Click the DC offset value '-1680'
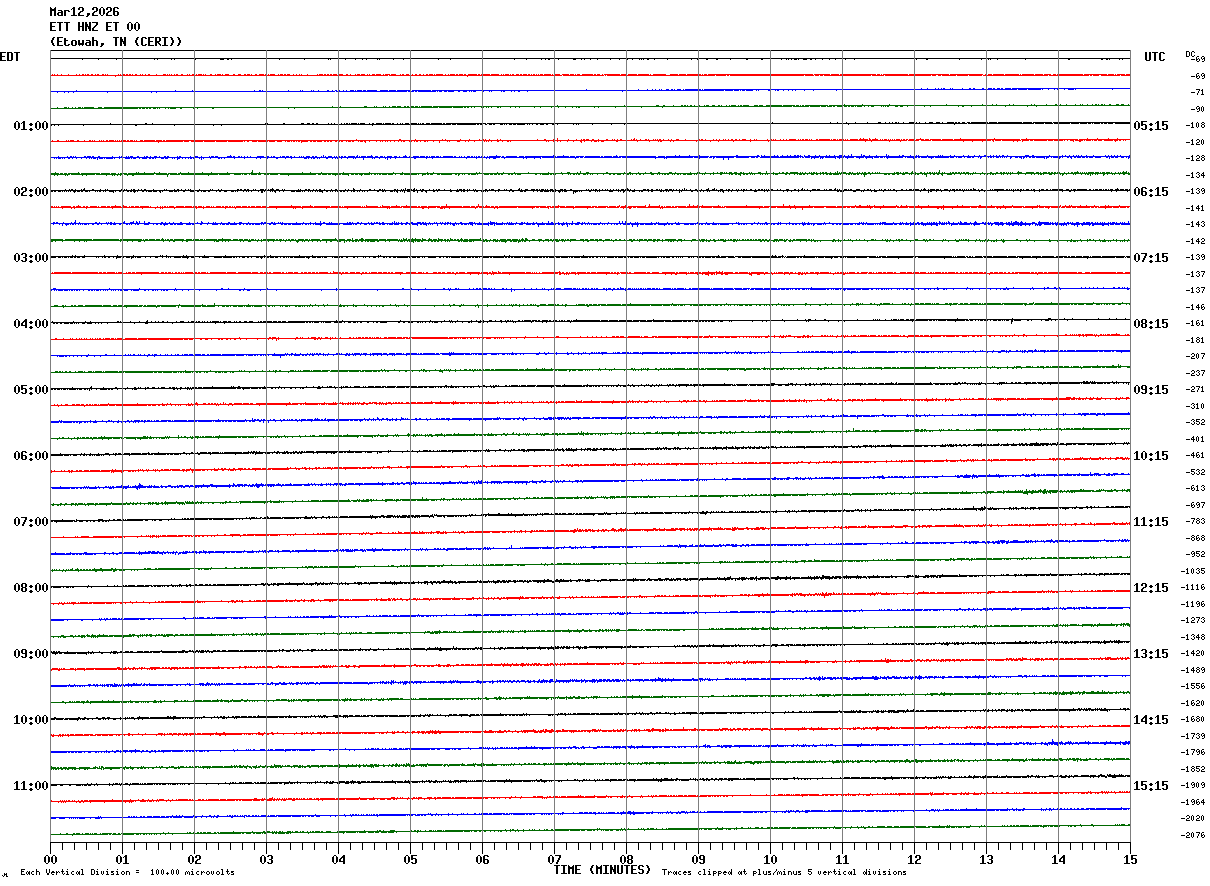This screenshot has width=1210, height=886. coord(1193,720)
